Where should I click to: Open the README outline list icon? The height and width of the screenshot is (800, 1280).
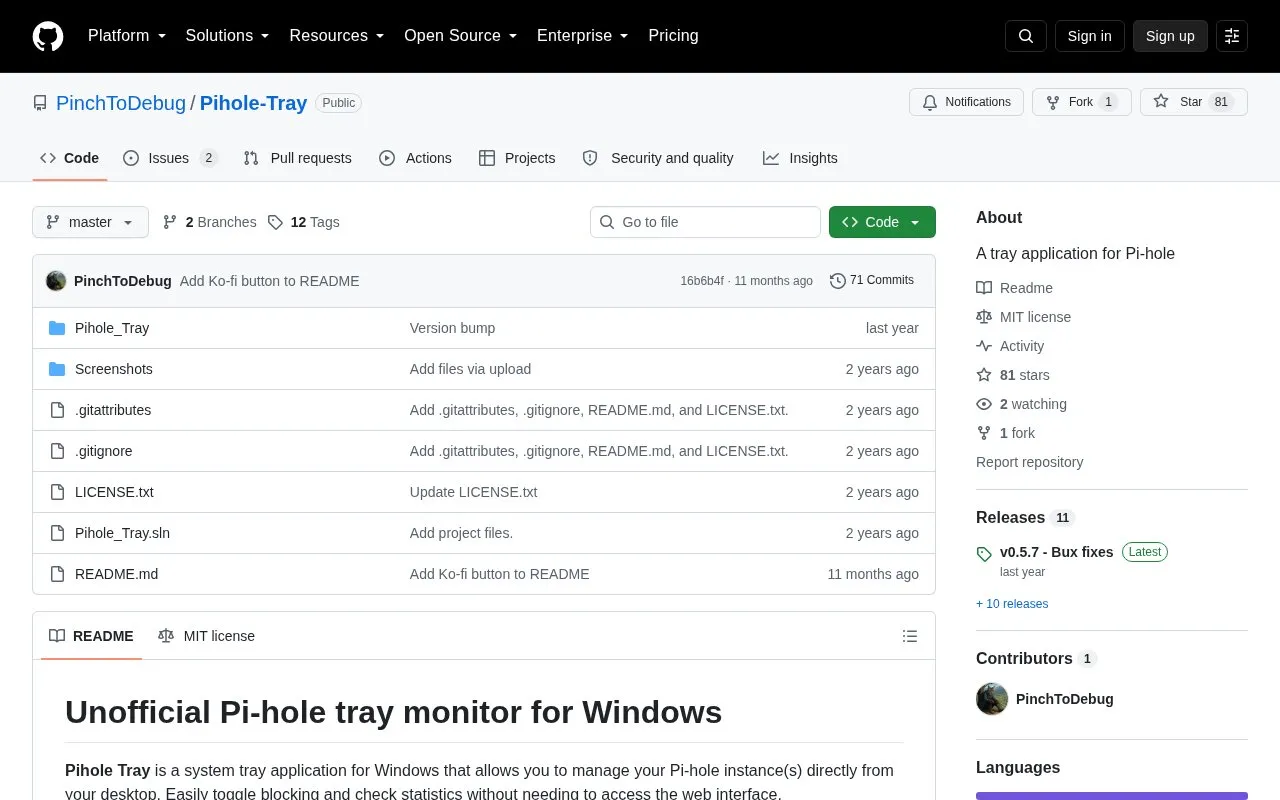coord(910,636)
